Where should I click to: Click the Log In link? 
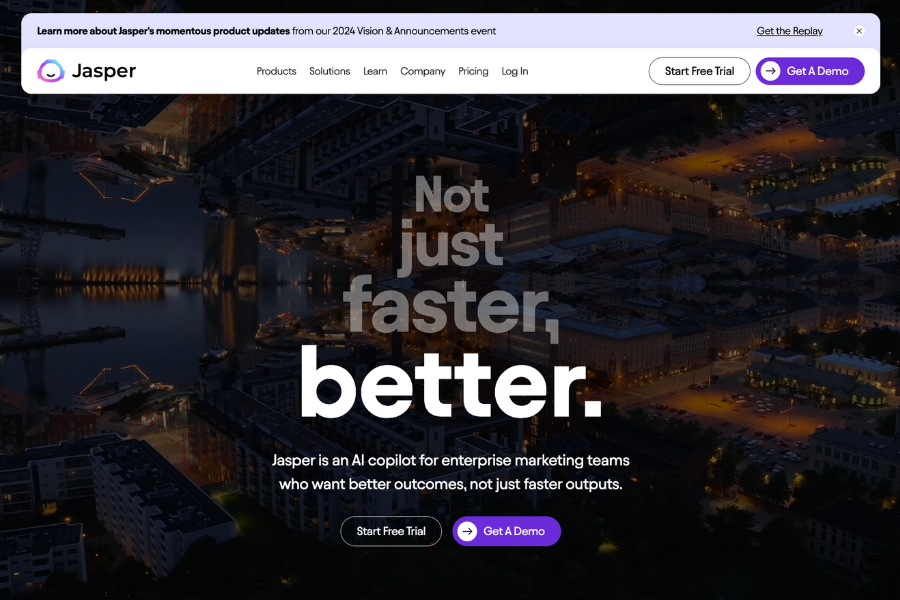pyautogui.click(x=514, y=71)
